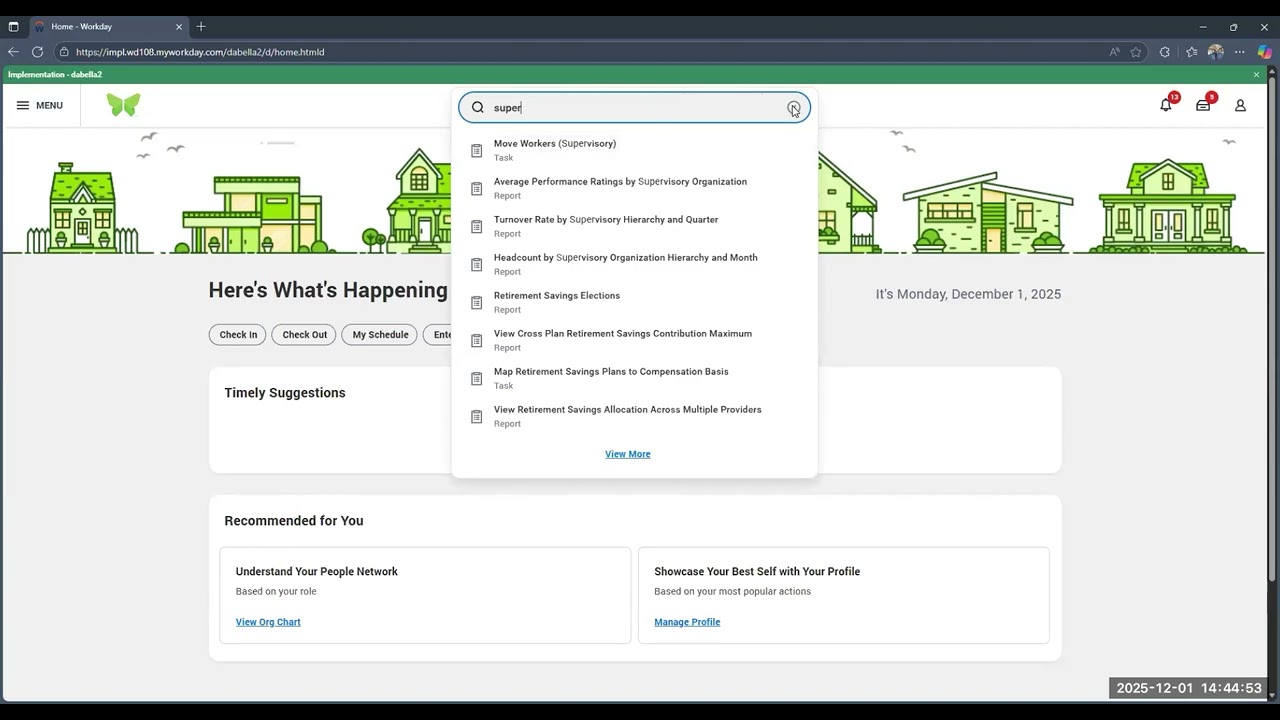Dismiss the green Implementation banner

pyautogui.click(x=1257, y=75)
